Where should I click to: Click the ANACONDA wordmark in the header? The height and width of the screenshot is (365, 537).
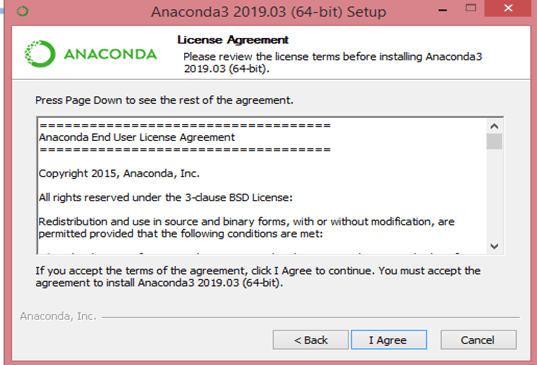[x=110, y=54]
